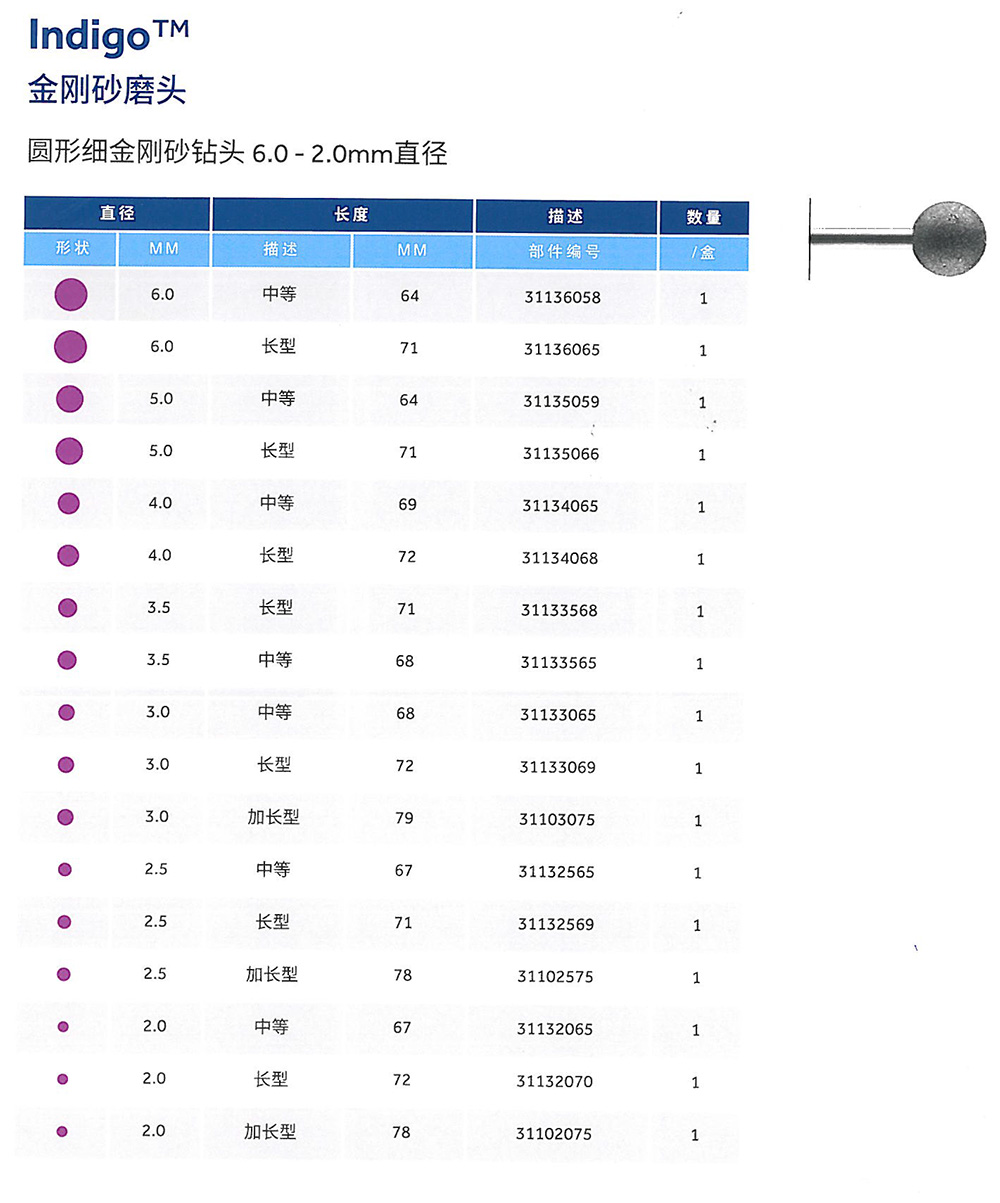
Task: Click 长型 in row 31133568
Action: tap(276, 607)
